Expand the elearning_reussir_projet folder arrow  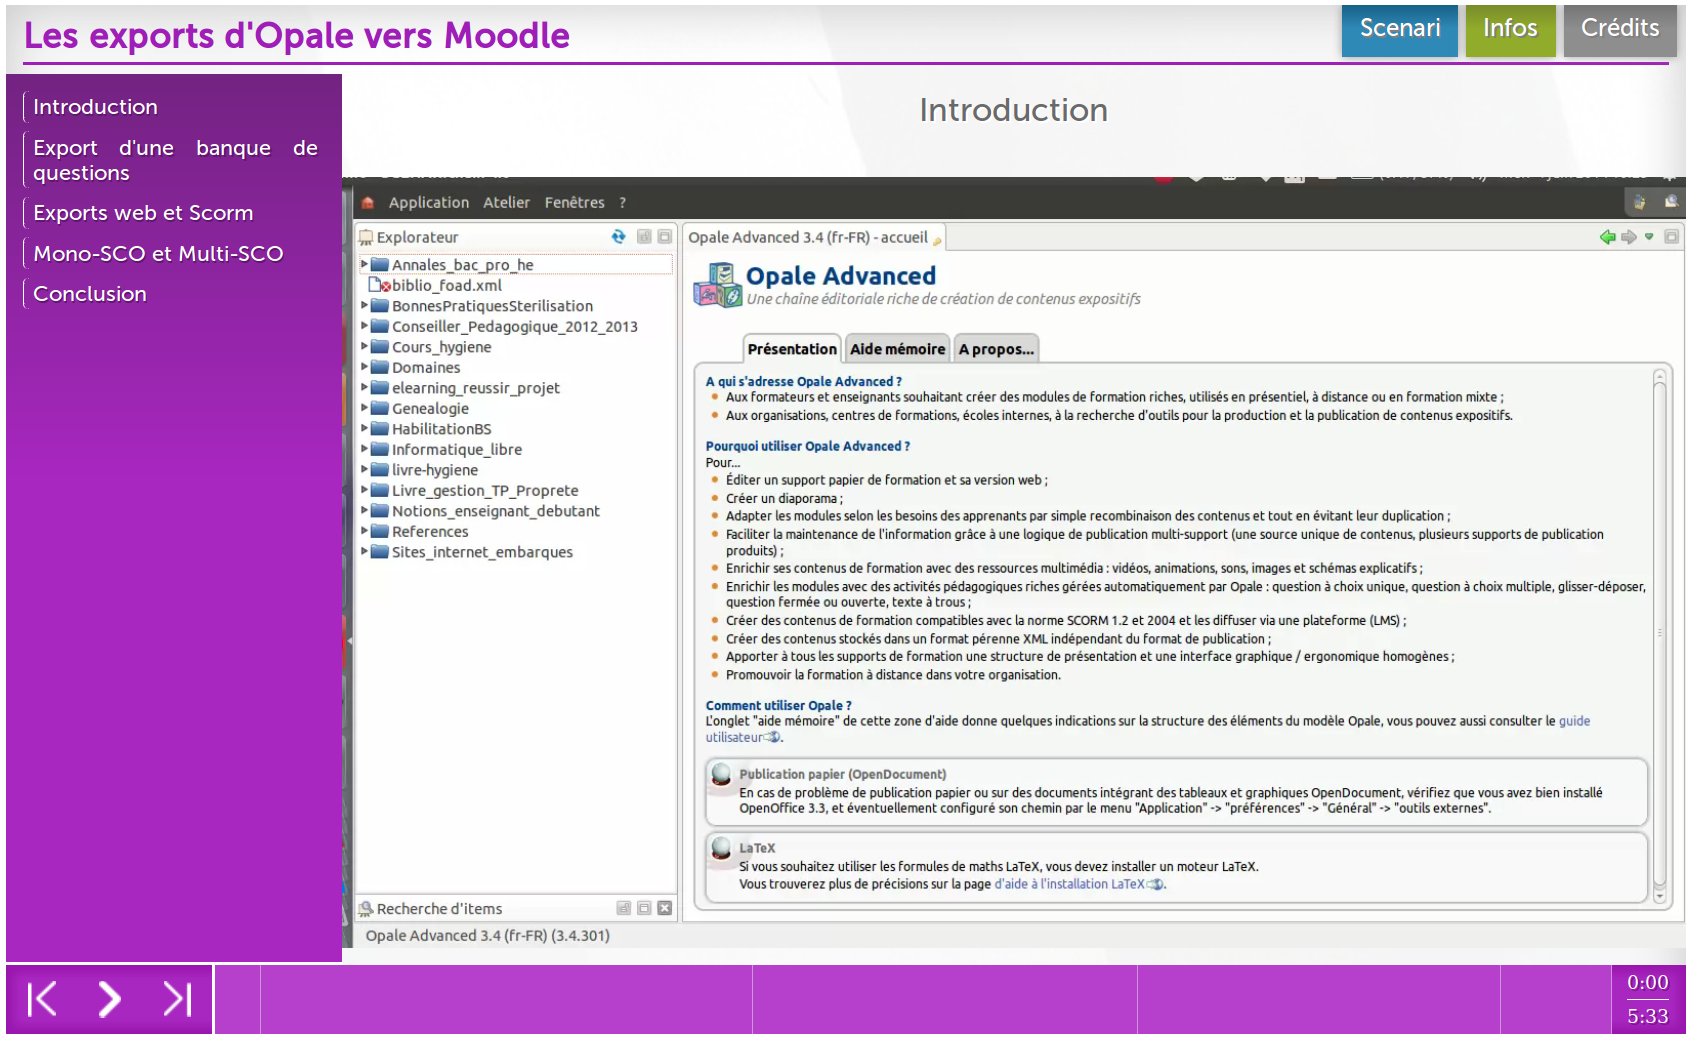tap(365, 388)
